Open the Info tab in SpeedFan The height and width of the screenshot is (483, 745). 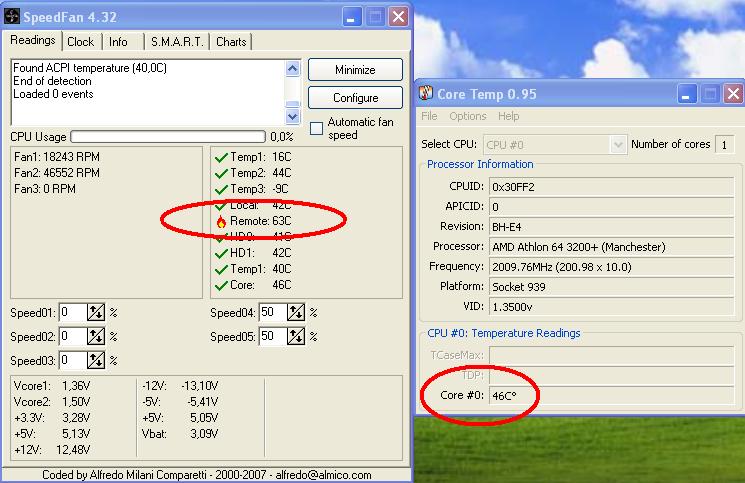(x=118, y=42)
